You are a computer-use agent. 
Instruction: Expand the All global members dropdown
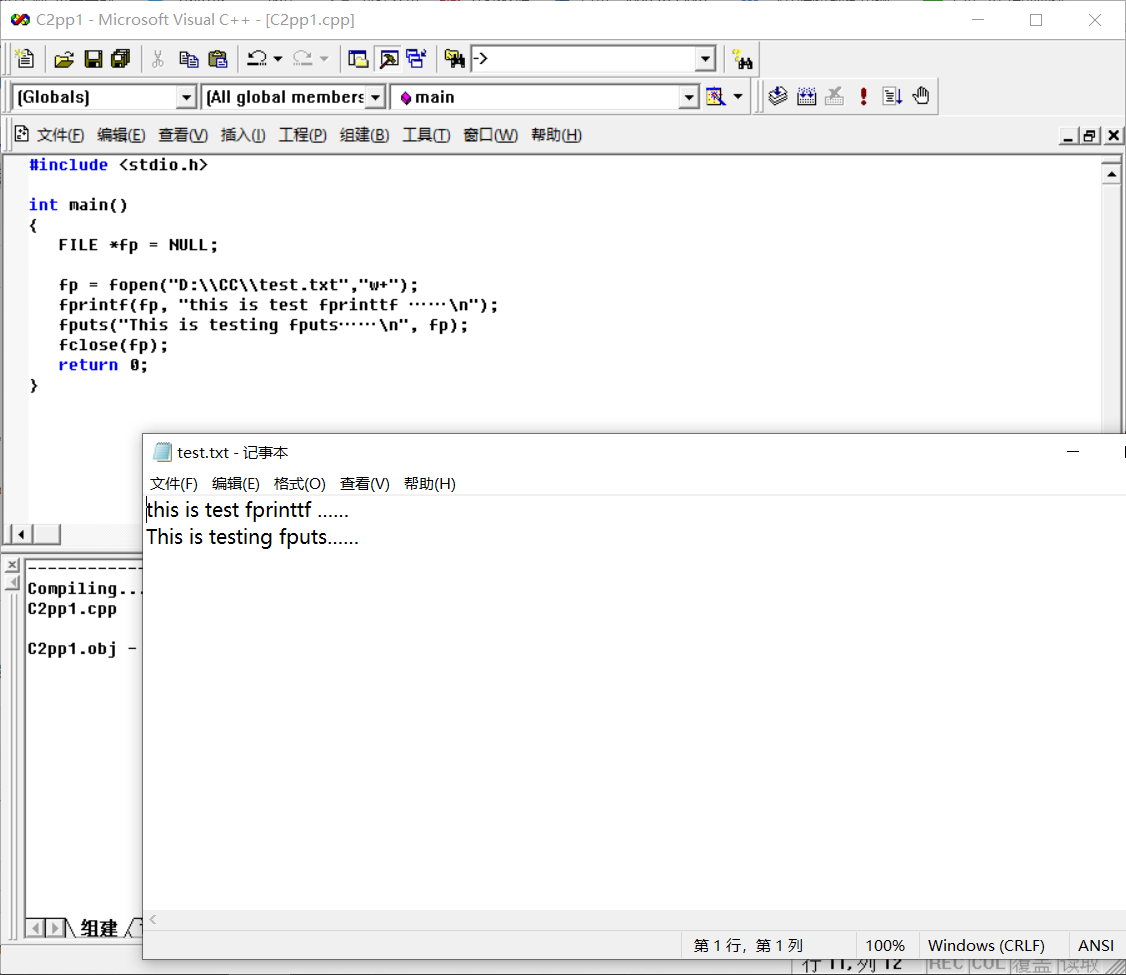376,97
